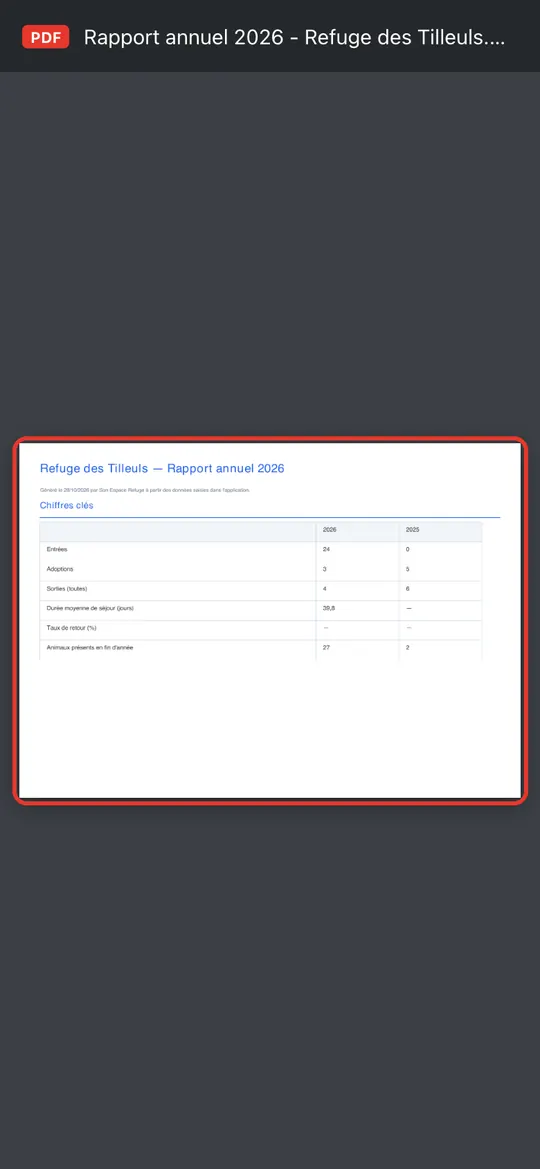
Task: Click the Entrées 2026 value 24
Action: pyautogui.click(x=326, y=549)
